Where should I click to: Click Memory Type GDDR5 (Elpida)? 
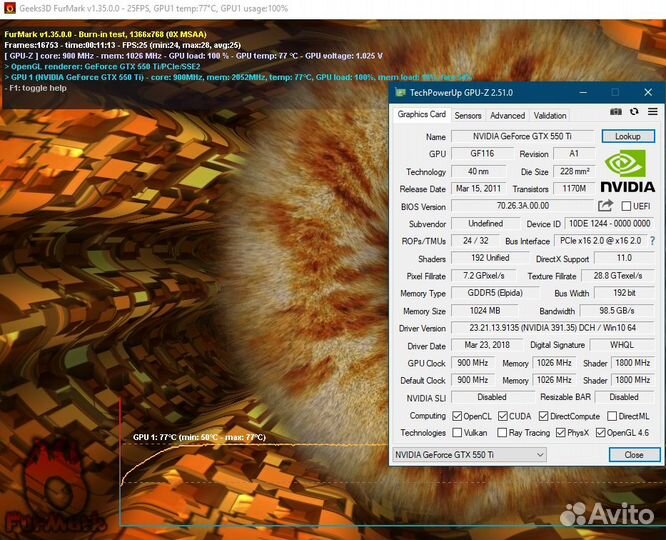tap(495, 293)
